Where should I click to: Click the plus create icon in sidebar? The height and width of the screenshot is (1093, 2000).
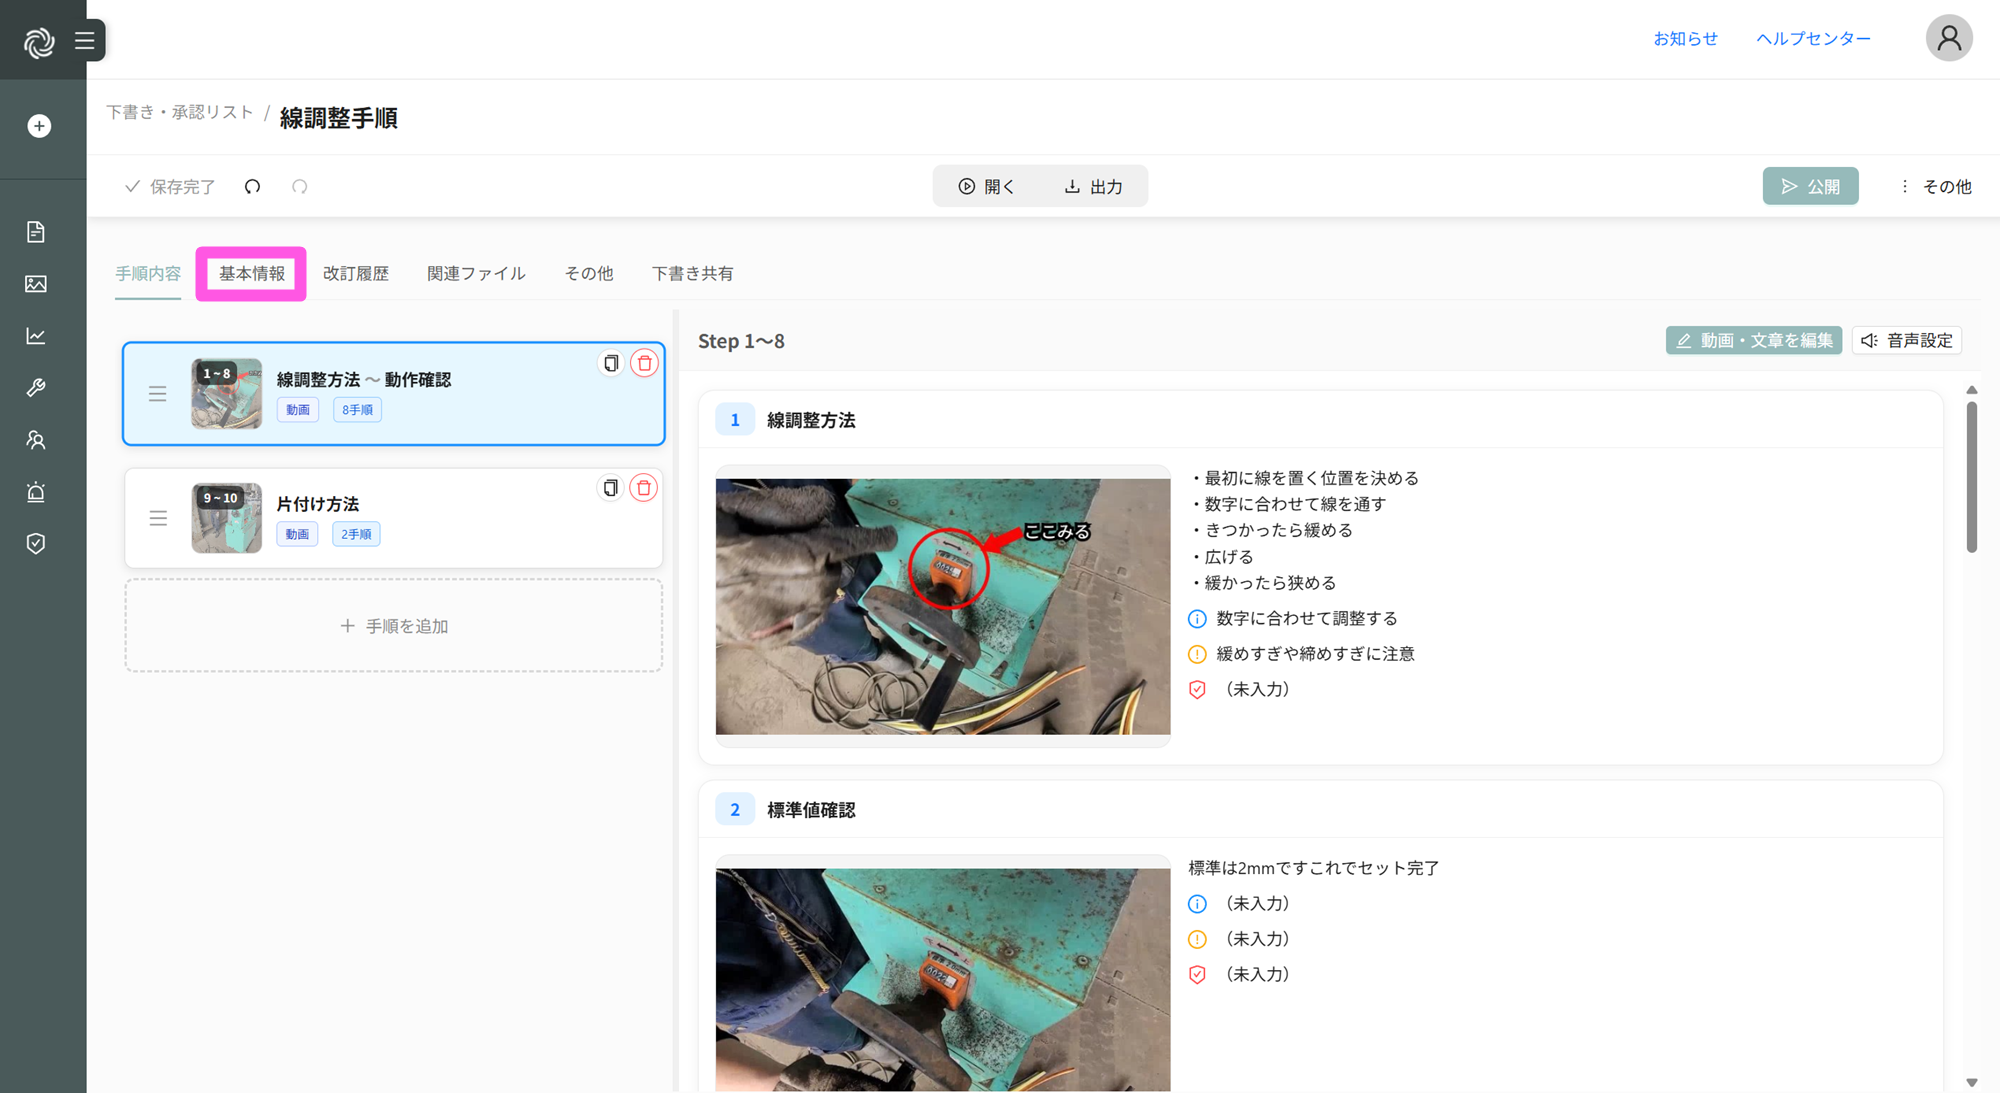click(x=39, y=126)
